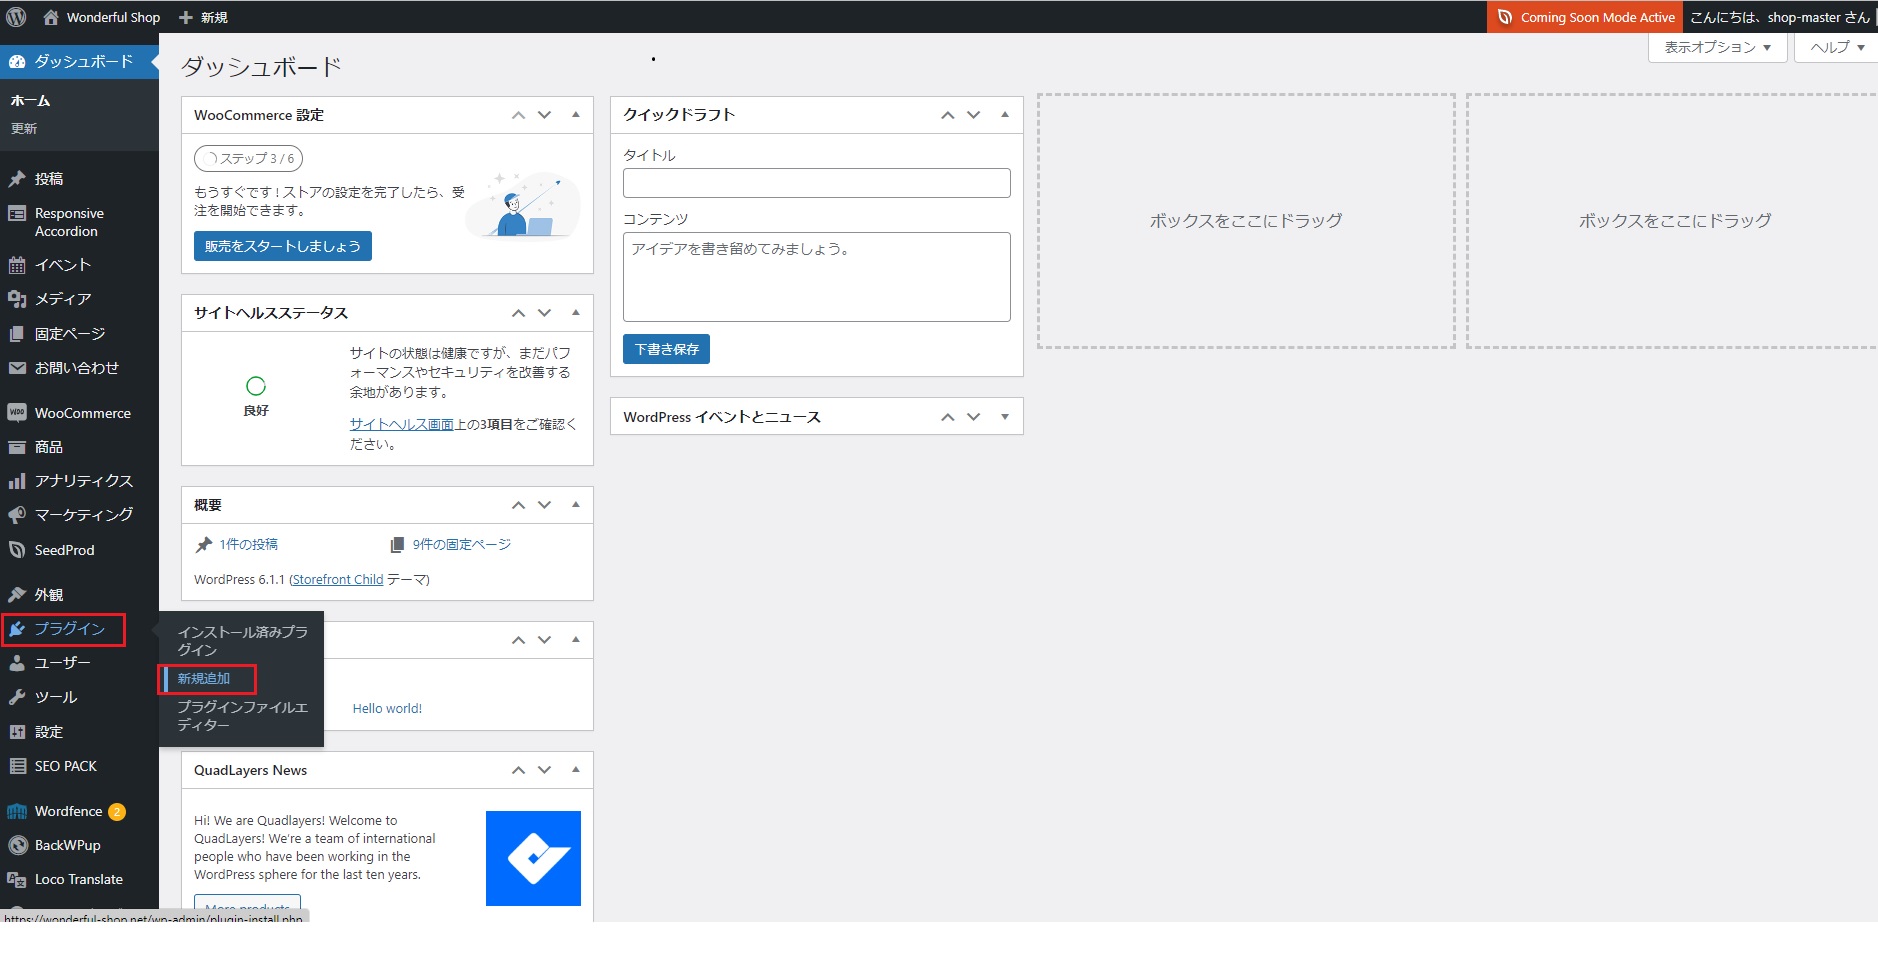Expand the ヘルプ dropdown tab

click(x=1836, y=47)
